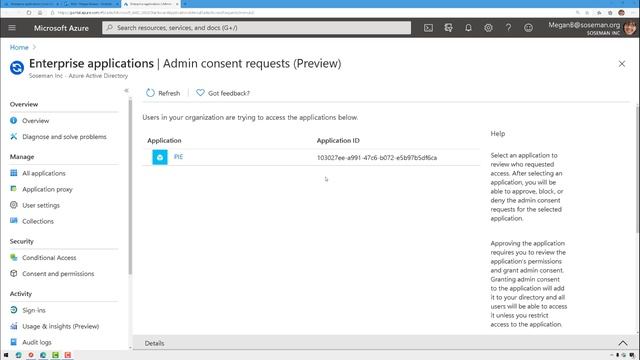
Task: Open Usage & insights (Preview)
Action: (60, 326)
